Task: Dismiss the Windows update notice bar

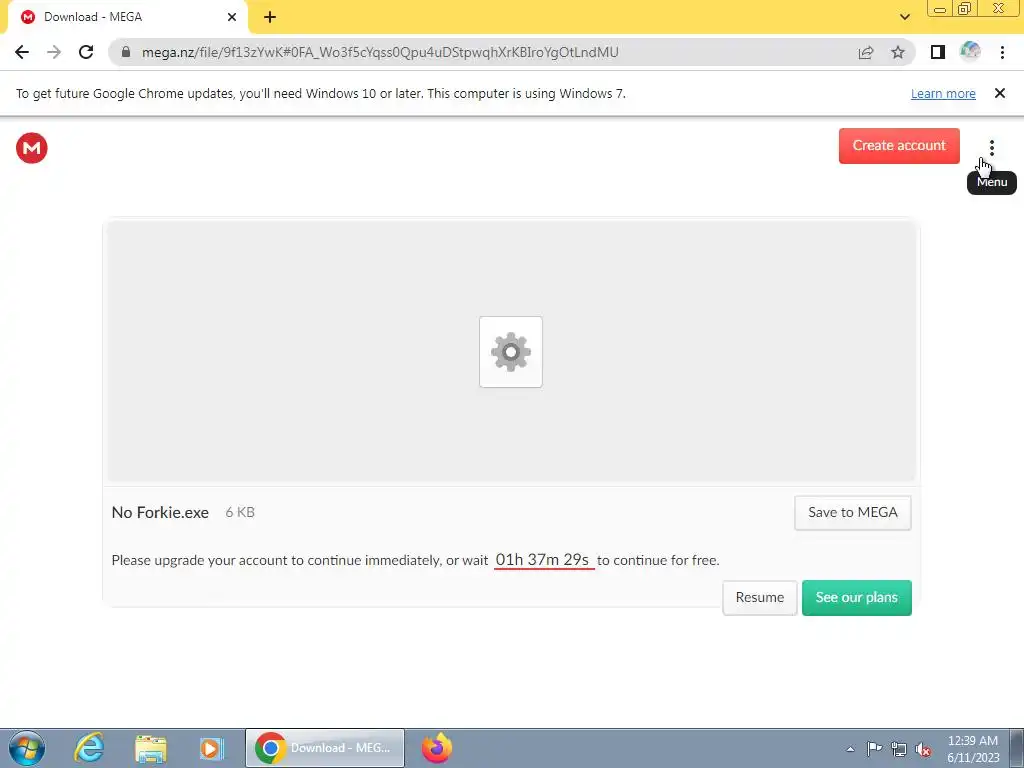Action: [x=1000, y=93]
